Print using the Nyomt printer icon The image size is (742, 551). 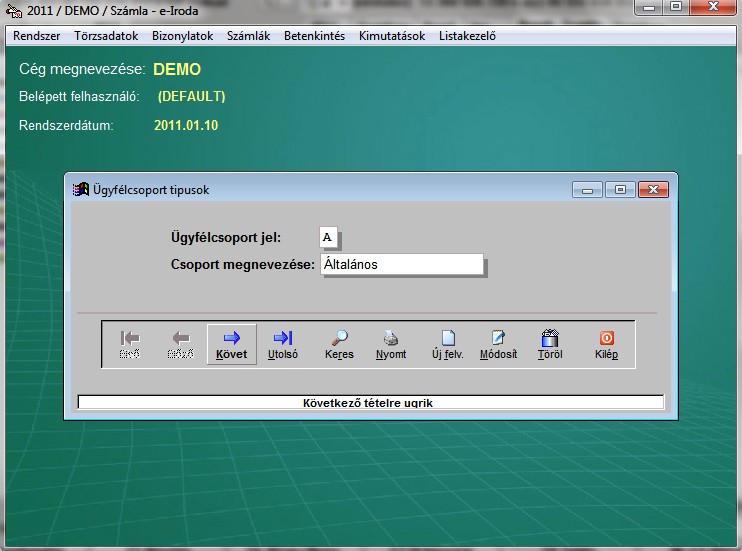pos(391,344)
